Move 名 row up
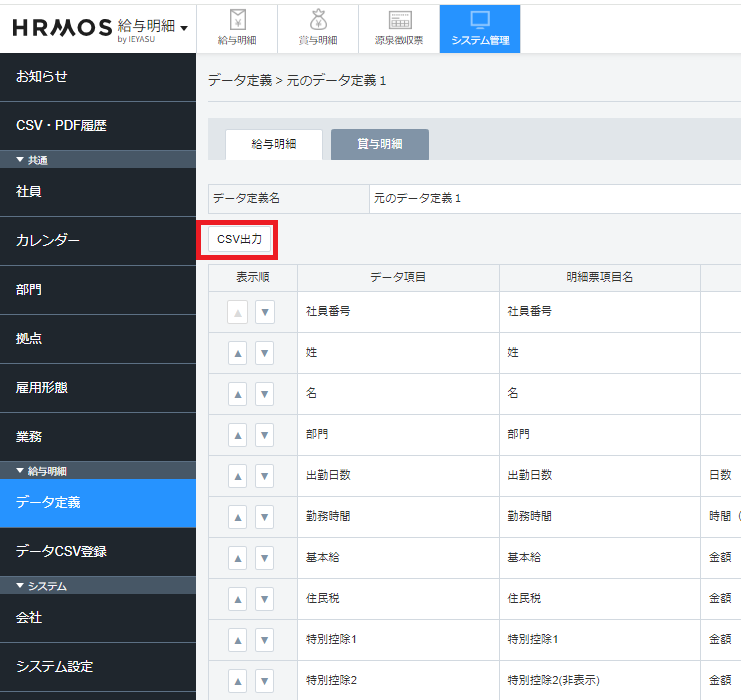This screenshot has height=700, width=741. (238, 395)
